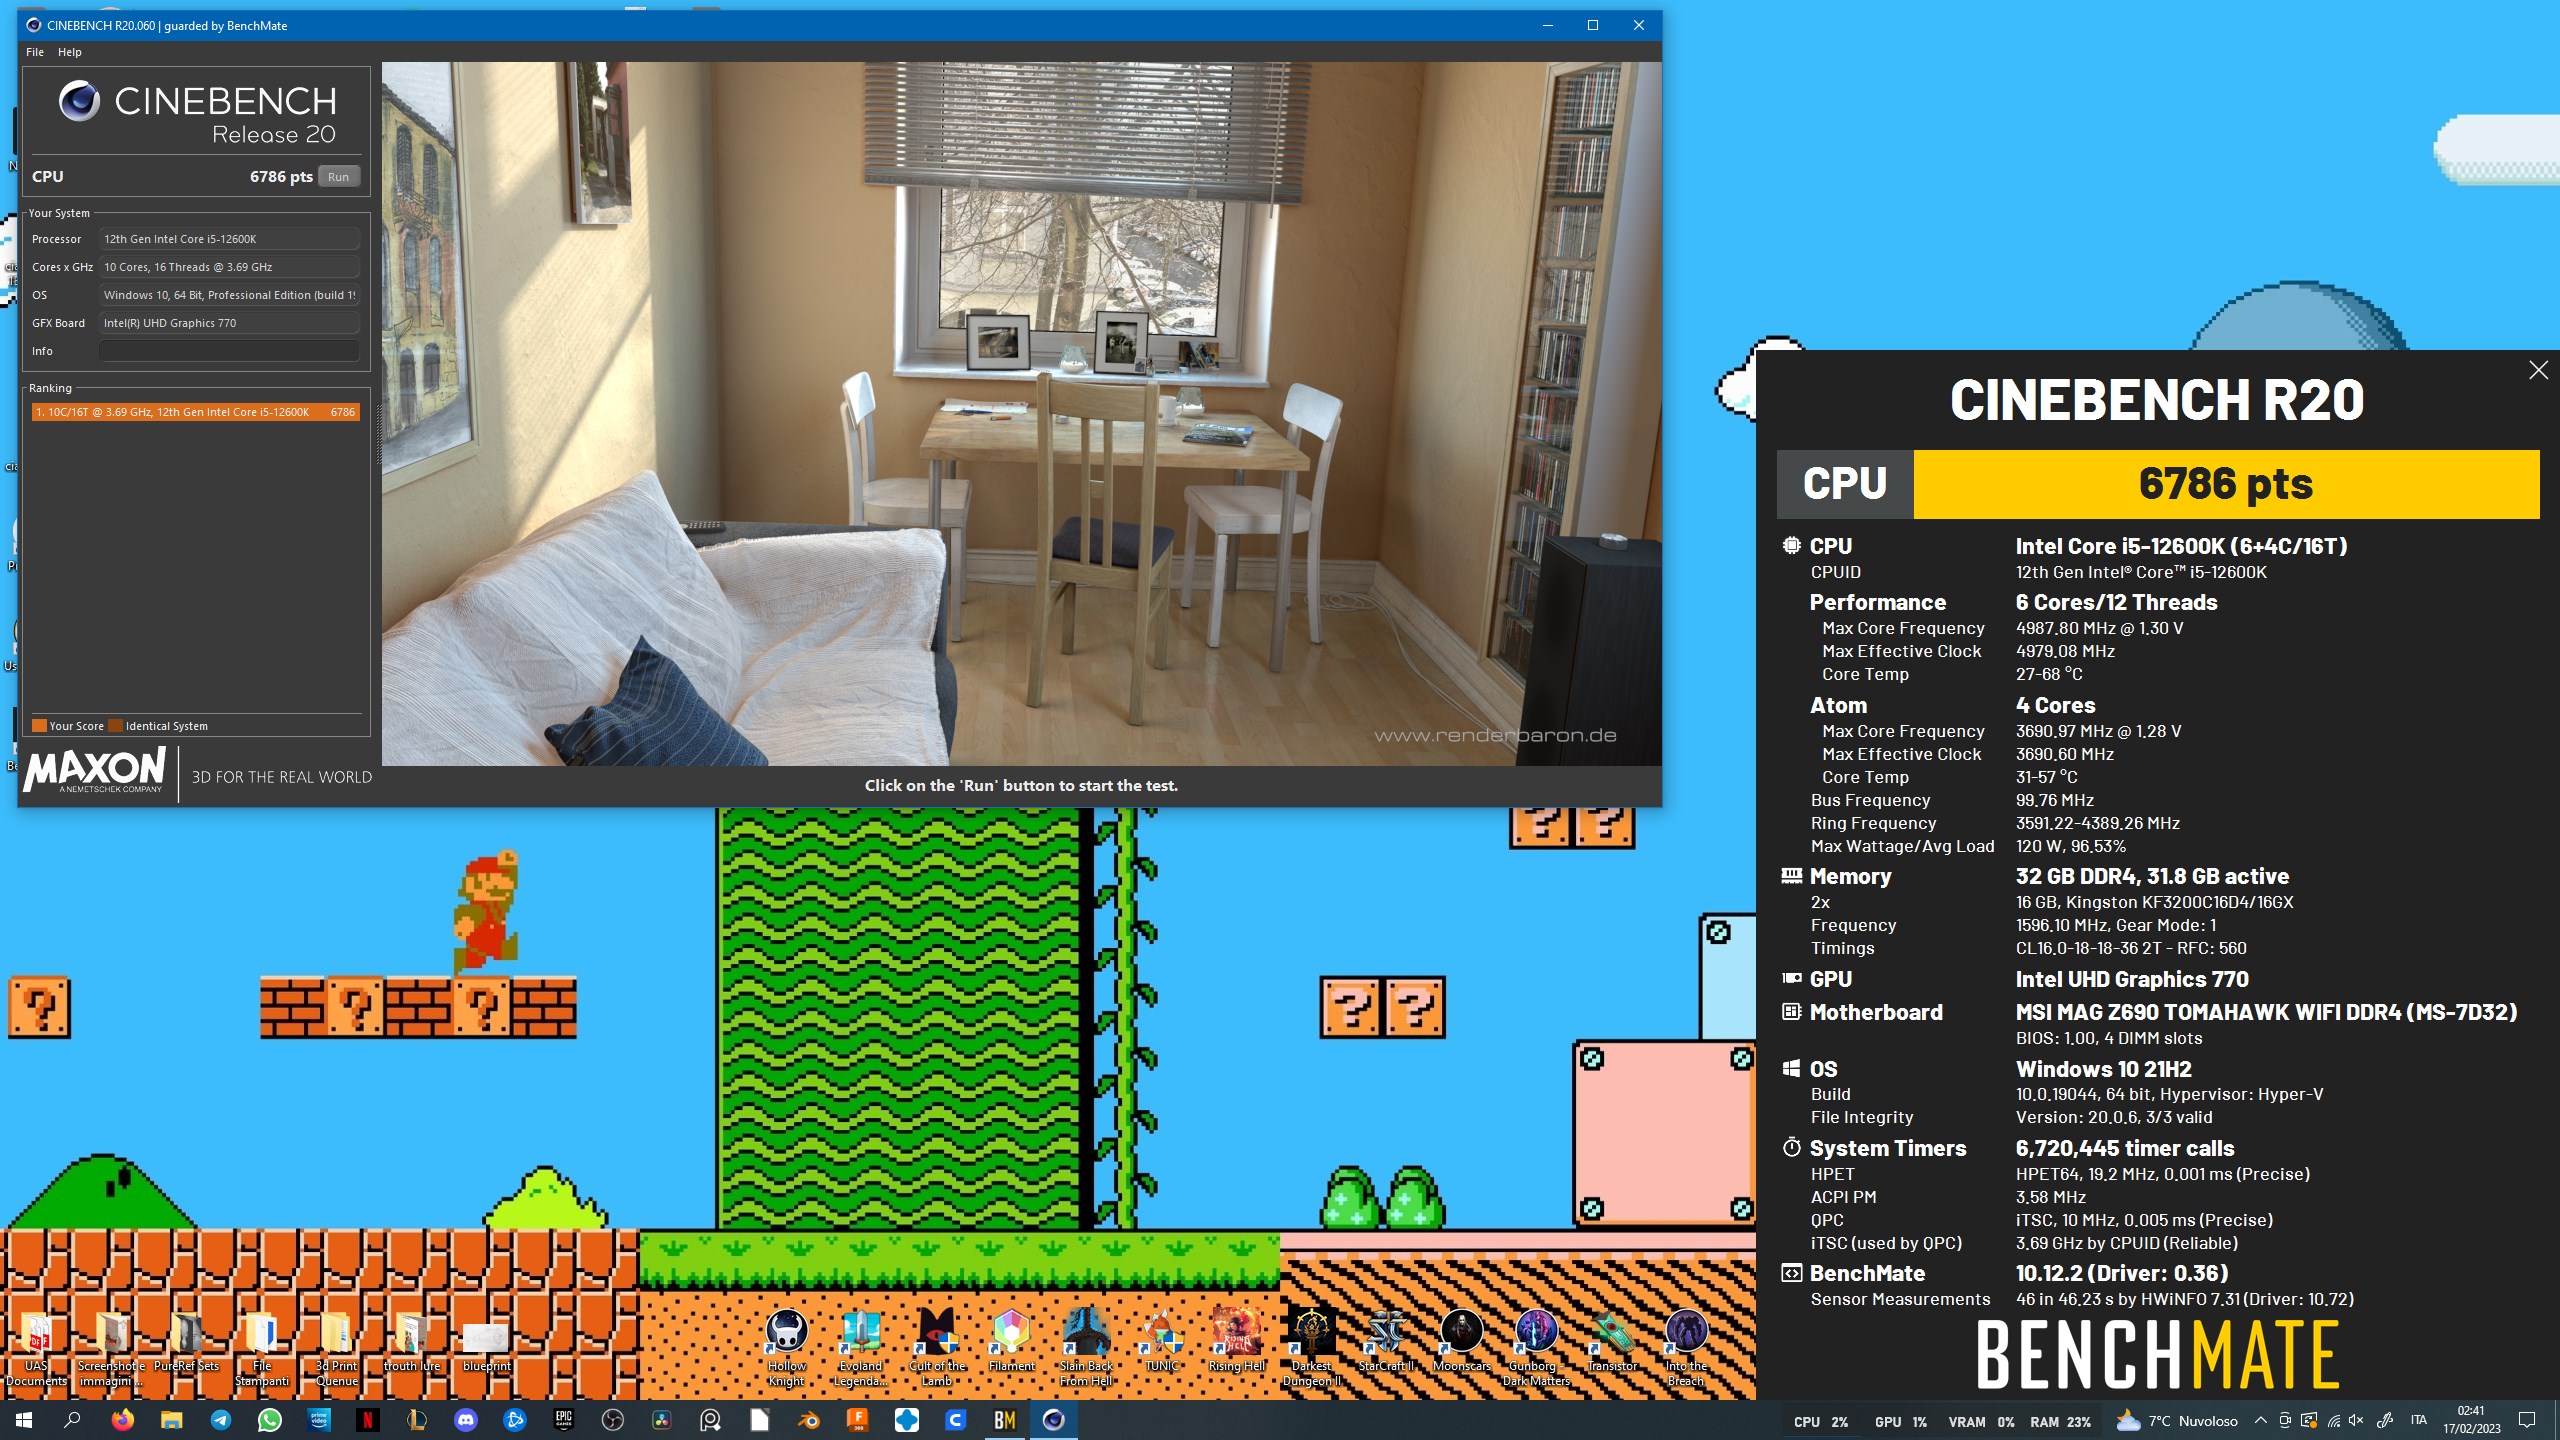Click the OS field showing Windows 10
2560x1440 pixels.
coord(229,295)
